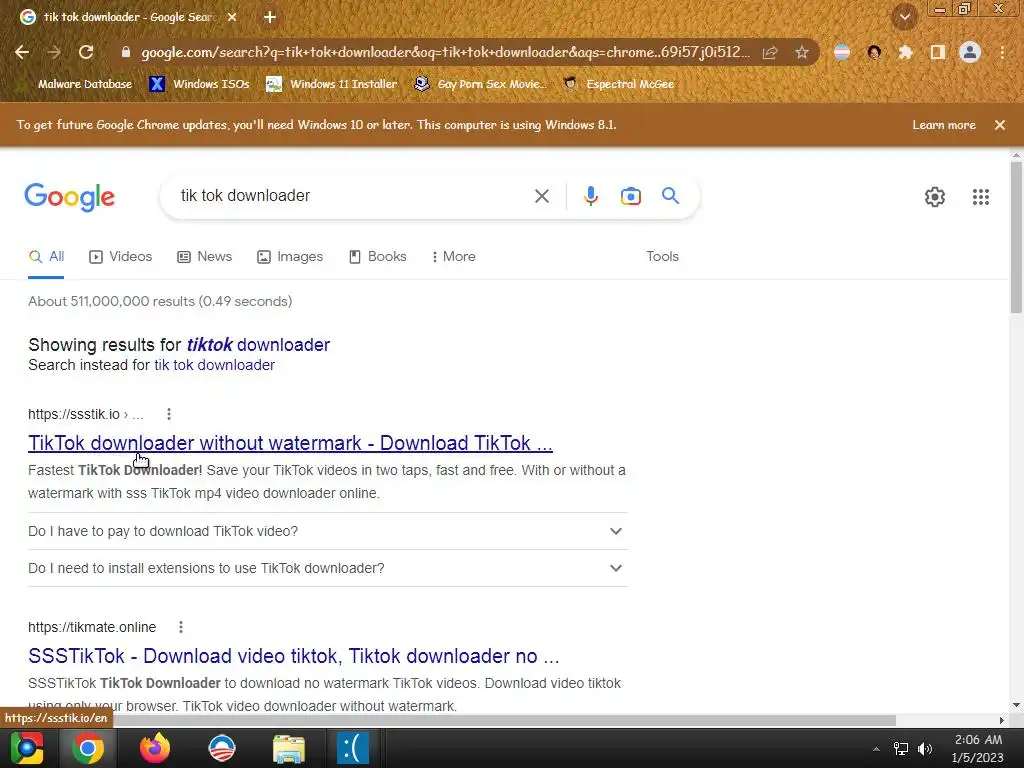
Task: Expand "Do I have to pay to download TikTok video?"
Action: [327, 531]
